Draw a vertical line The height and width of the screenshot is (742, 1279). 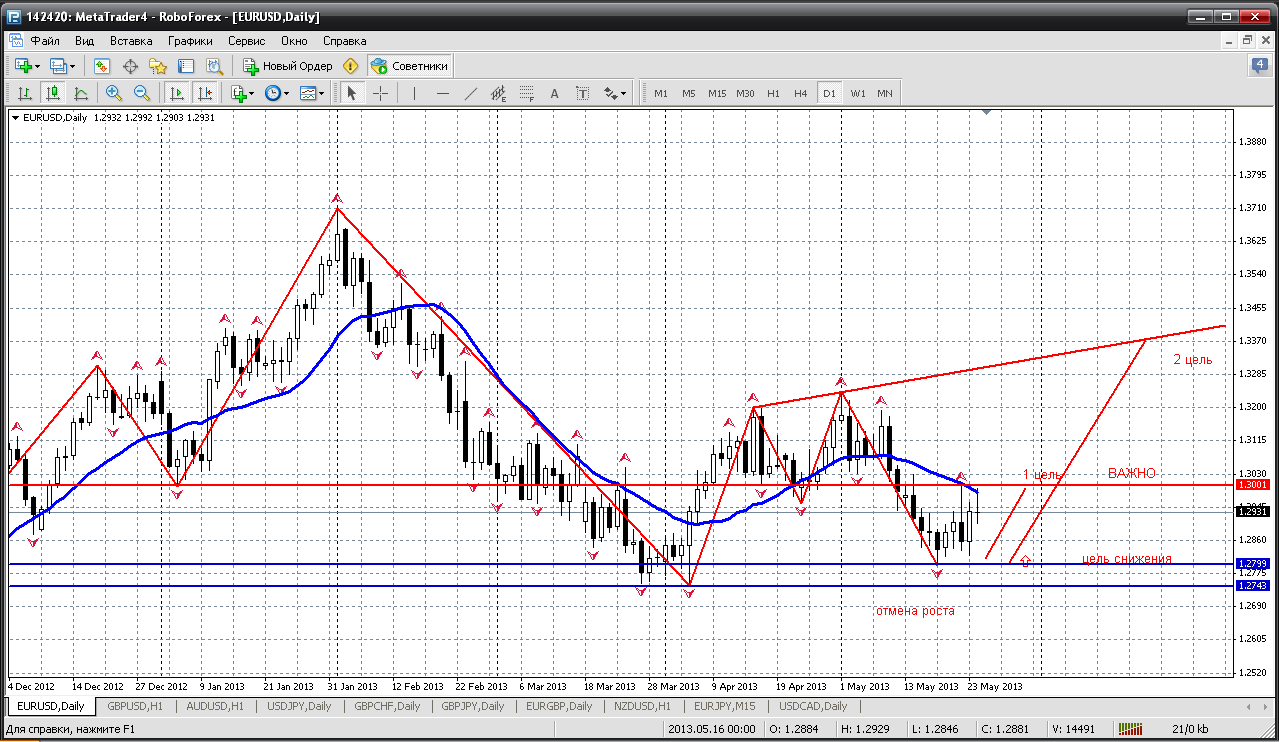click(414, 93)
